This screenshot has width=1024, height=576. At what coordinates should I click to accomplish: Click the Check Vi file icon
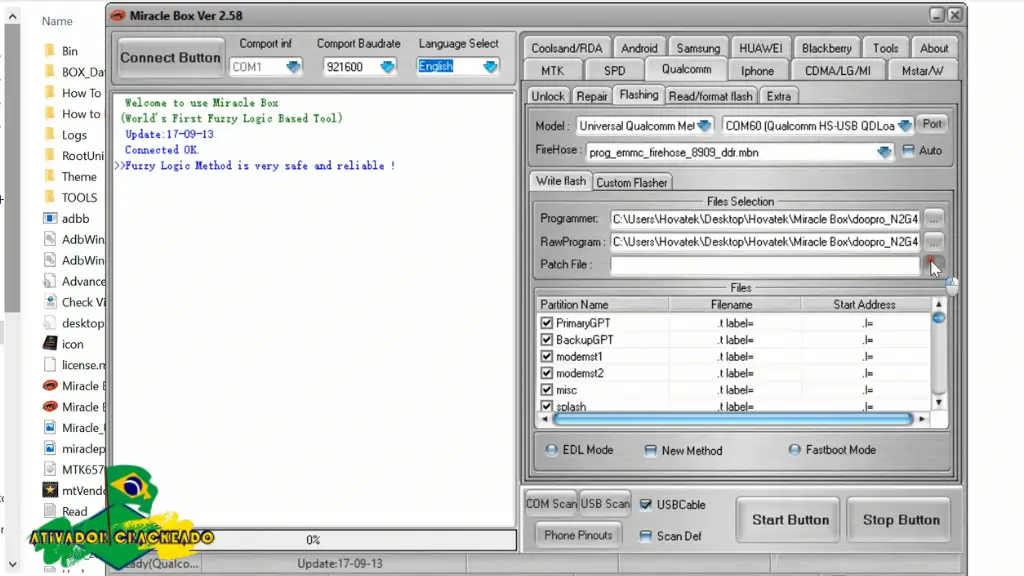point(50,302)
